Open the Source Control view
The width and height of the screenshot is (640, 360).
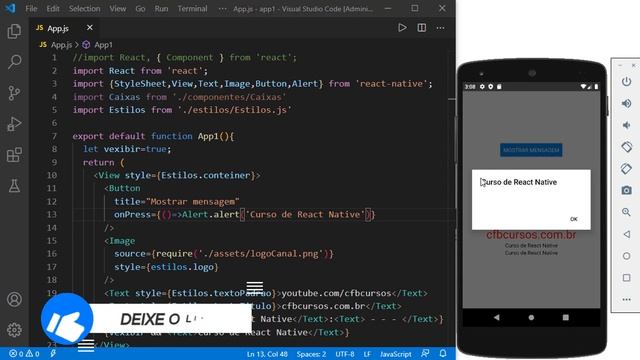click(14, 93)
